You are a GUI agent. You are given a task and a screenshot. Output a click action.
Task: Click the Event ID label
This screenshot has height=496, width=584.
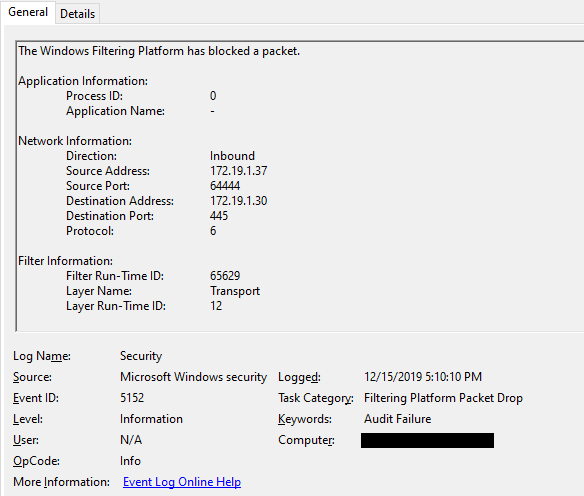tap(36, 398)
